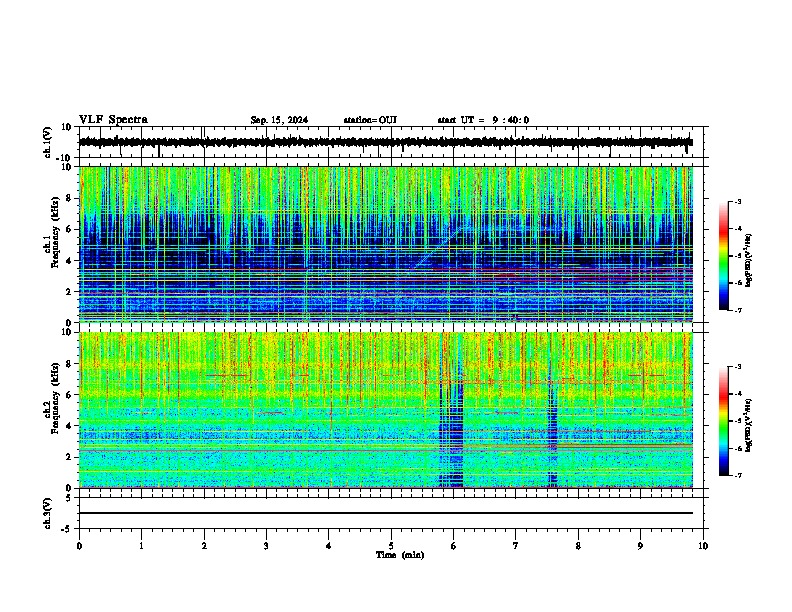Click the "ch.1(V)" axis label
Image resolution: width=792 pixels, height=612 pixels.
coord(48,142)
